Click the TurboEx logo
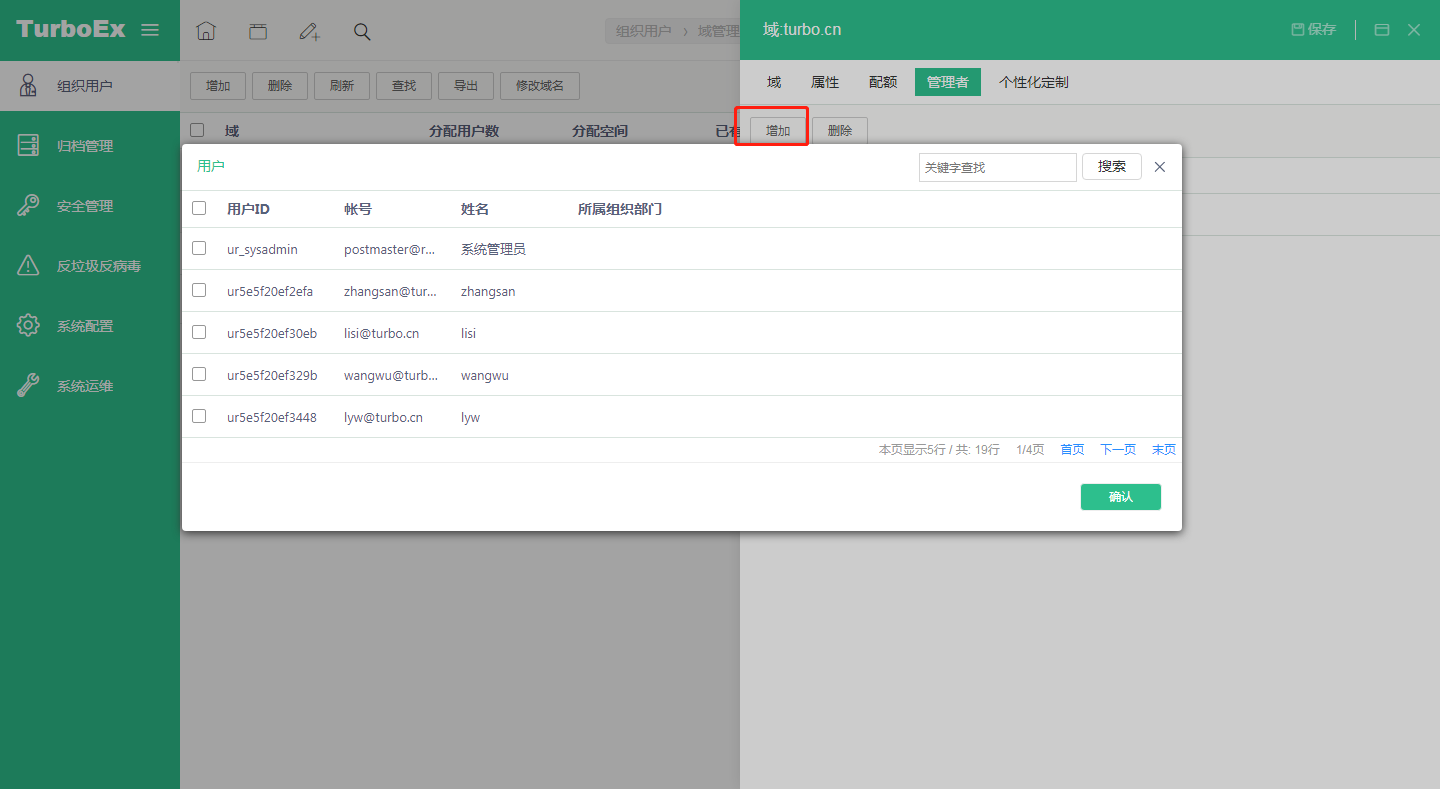Viewport: 1440px width, 789px height. (x=71, y=29)
